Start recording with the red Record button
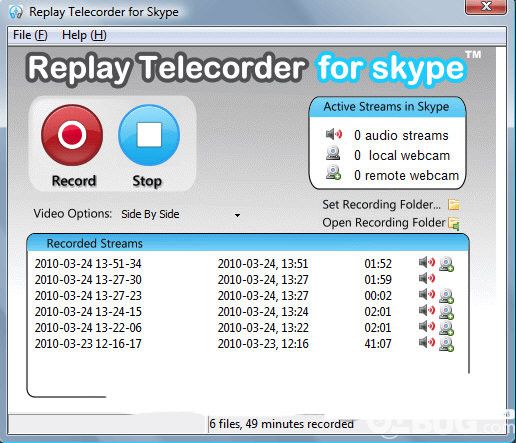 (72, 135)
